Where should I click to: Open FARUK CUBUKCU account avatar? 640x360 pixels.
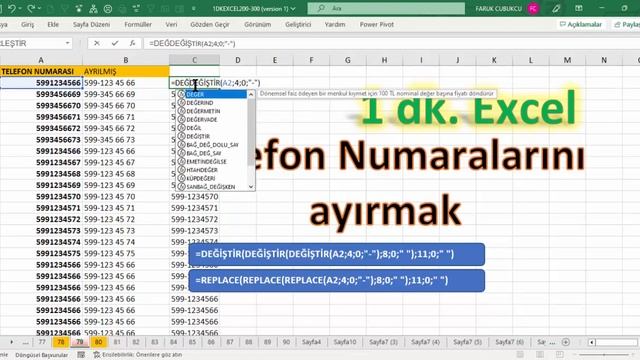click(x=533, y=9)
